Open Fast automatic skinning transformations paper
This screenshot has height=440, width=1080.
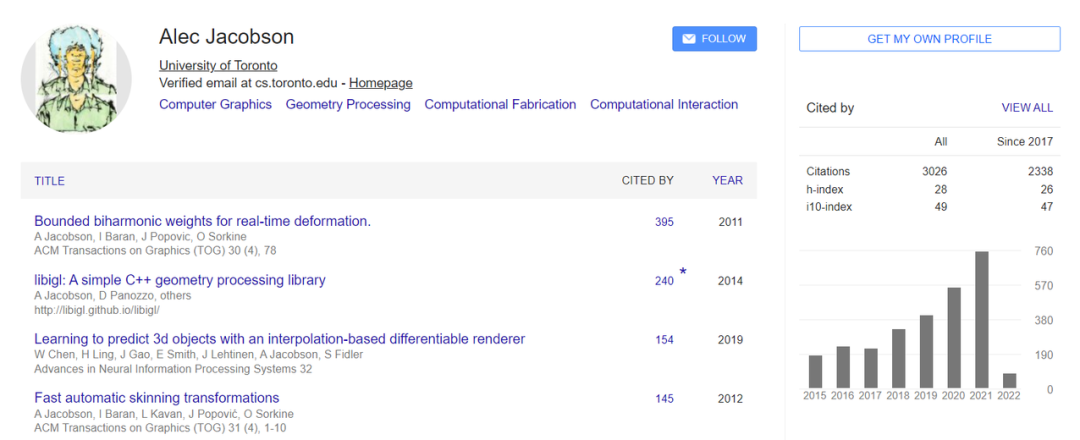tap(157, 398)
